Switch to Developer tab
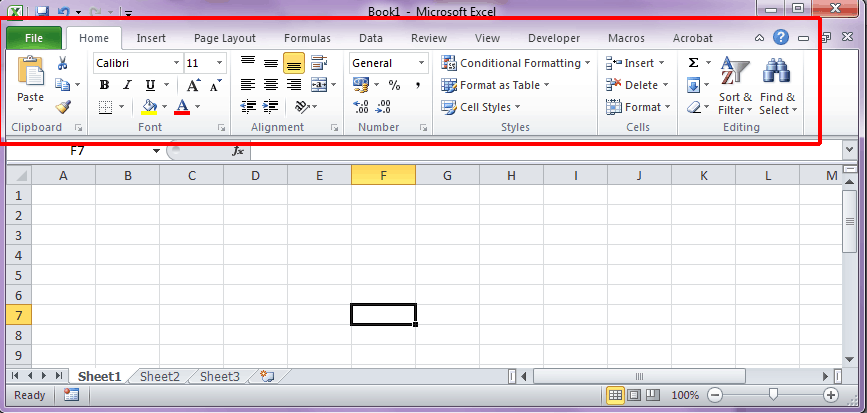This screenshot has height=413, width=867. point(553,38)
